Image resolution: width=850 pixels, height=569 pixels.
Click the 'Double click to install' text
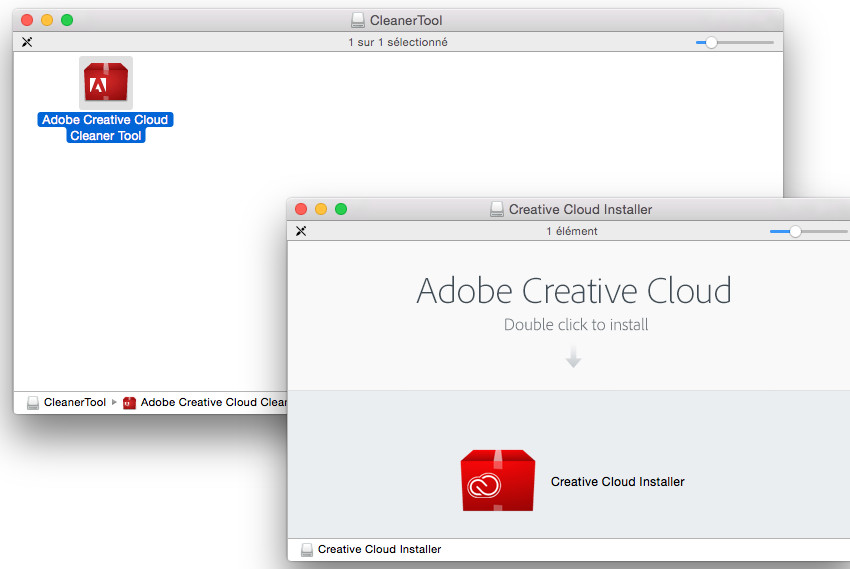[x=576, y=325]
